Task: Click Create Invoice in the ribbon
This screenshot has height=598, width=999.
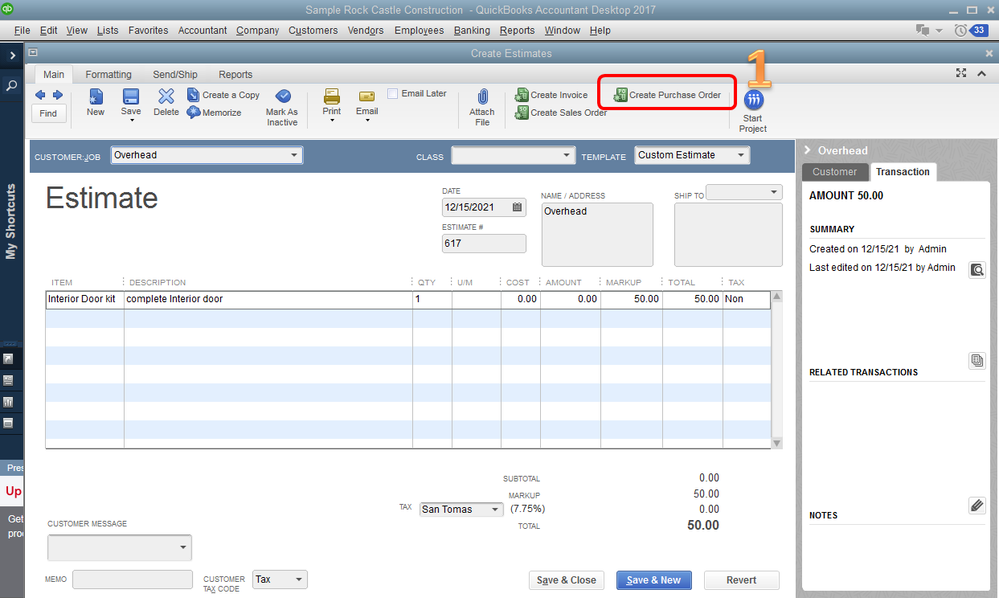Action: point(552,95)
